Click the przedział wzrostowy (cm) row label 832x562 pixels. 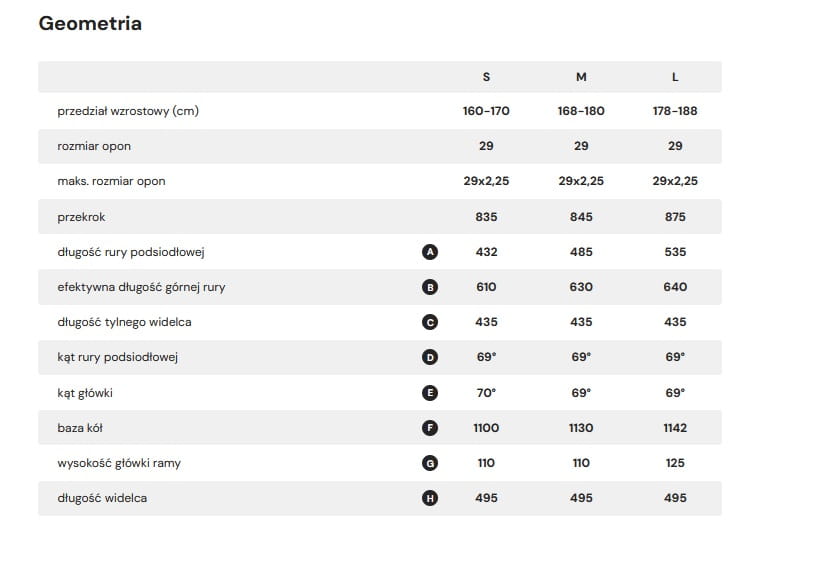(128, 111)
